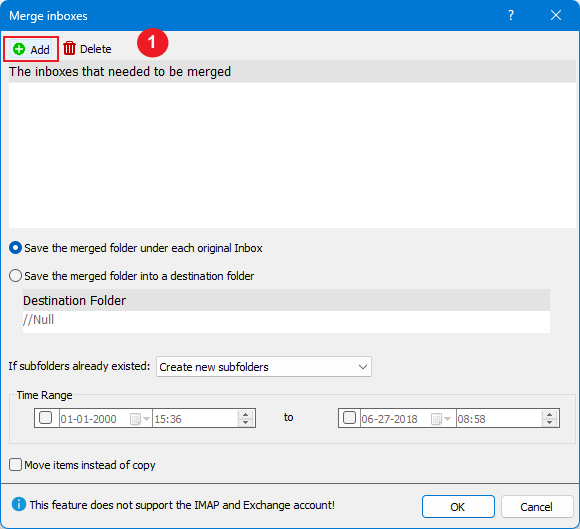Click the blue info icon near IMAP notice

point(19,504)
